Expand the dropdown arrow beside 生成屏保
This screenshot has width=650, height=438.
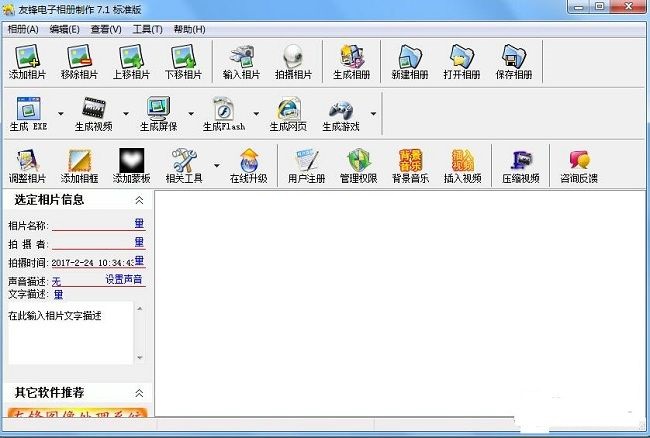pos(191,114)
